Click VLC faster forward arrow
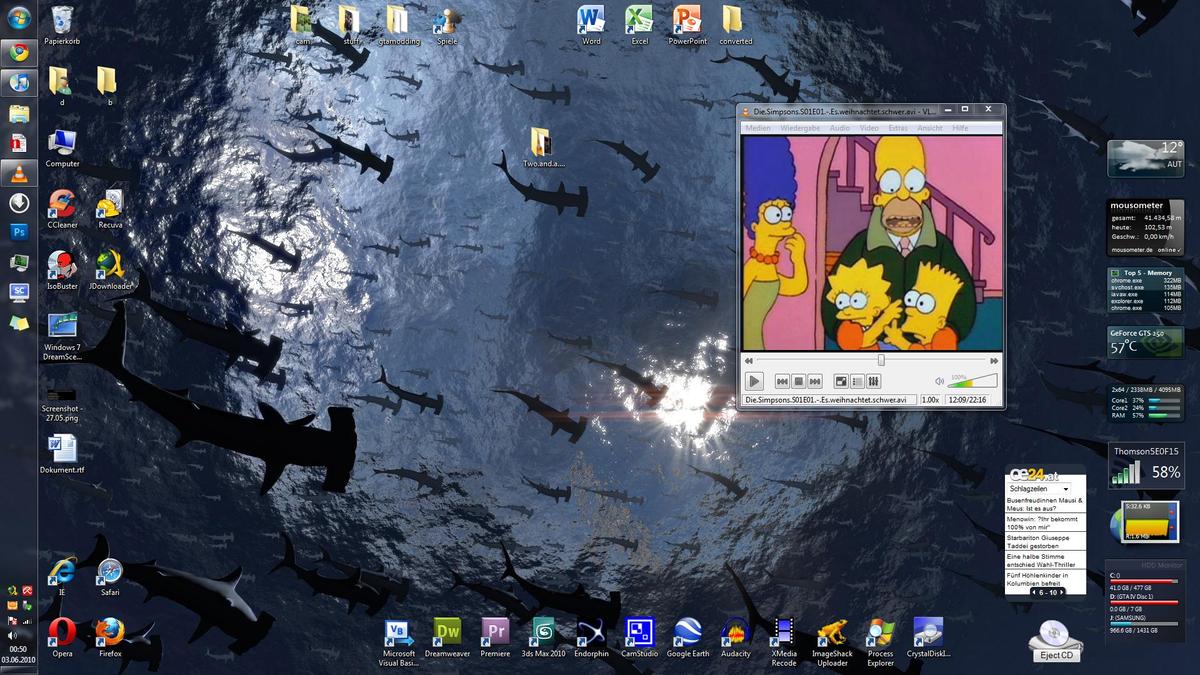 tap(994, 360)
